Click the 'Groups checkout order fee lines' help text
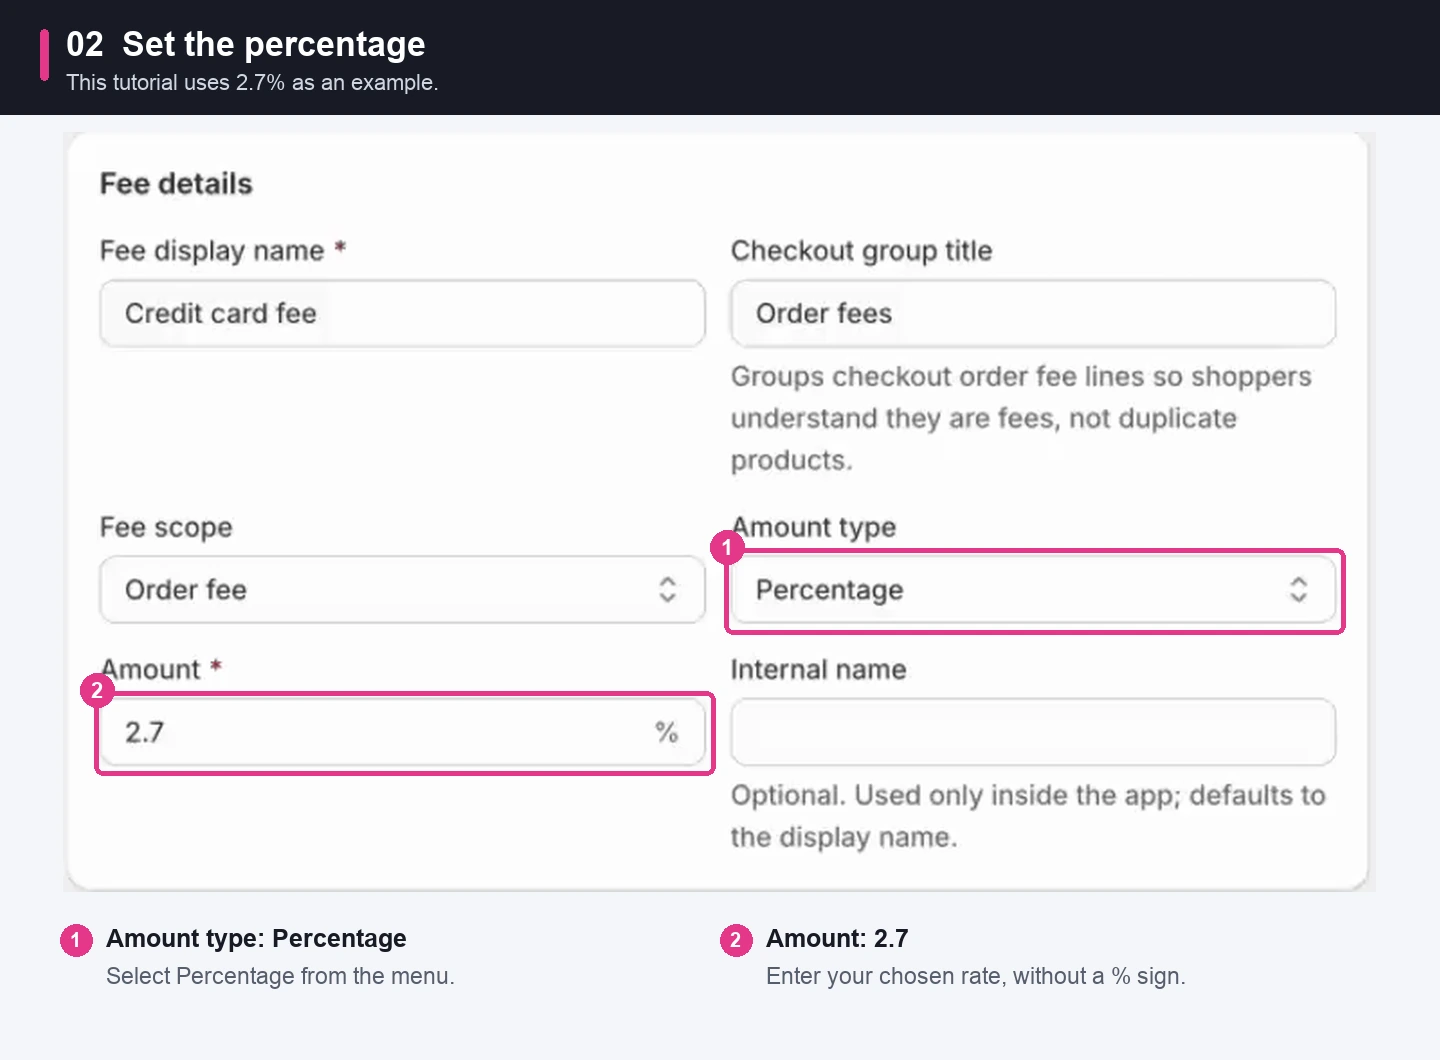 pos(1021,418)
